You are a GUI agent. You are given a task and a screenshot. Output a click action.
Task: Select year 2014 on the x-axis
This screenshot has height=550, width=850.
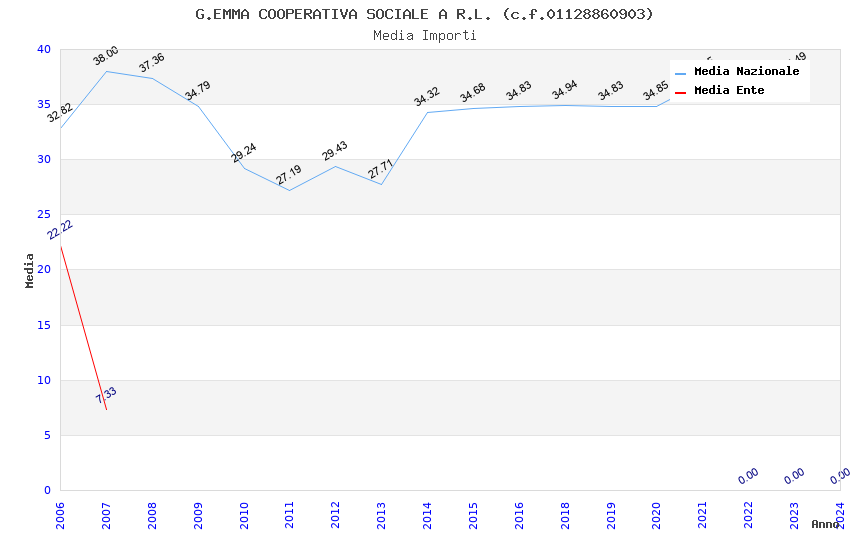427,515
